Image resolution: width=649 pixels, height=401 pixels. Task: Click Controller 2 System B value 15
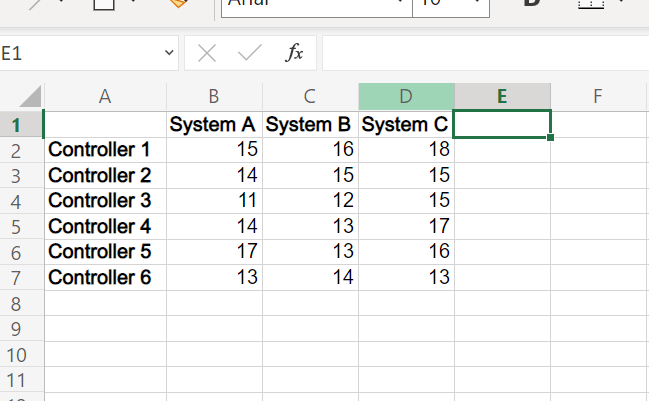tap(310, 176)
